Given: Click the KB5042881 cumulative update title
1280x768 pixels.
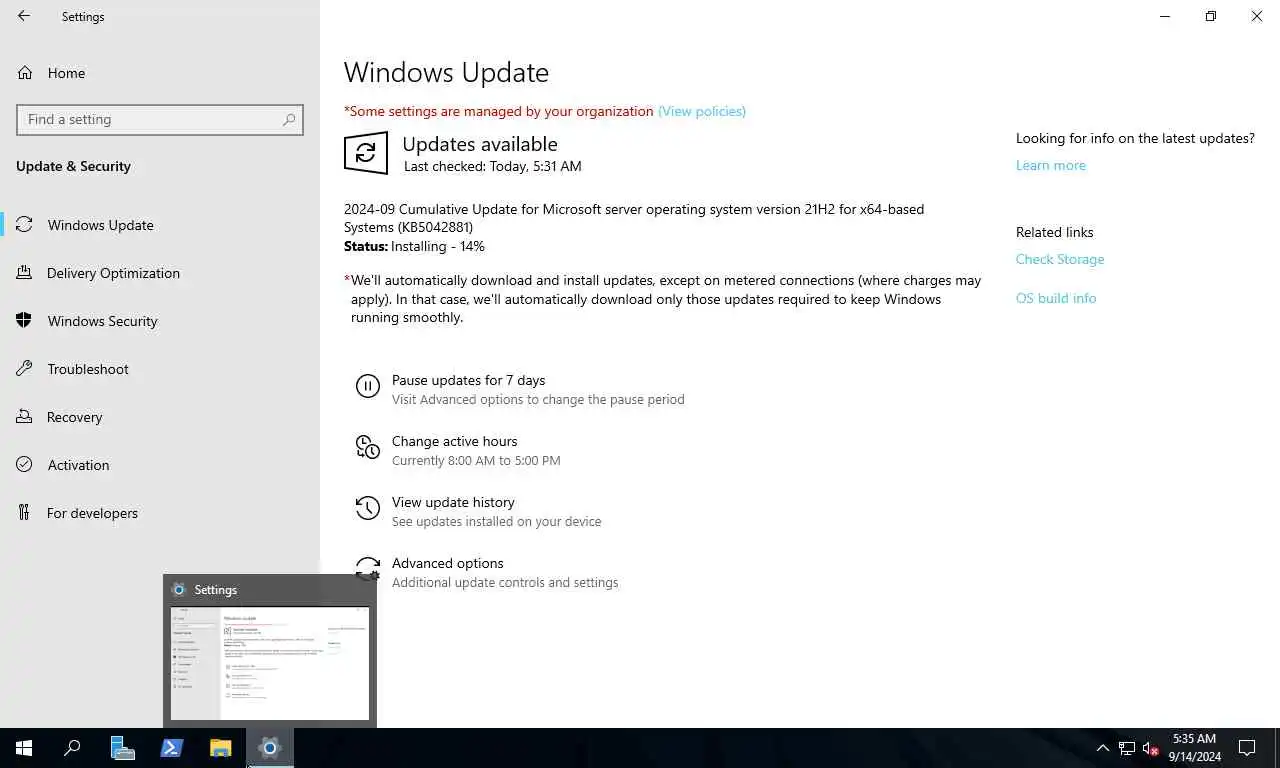Looking at the screenshot, I should click(634, 218).
